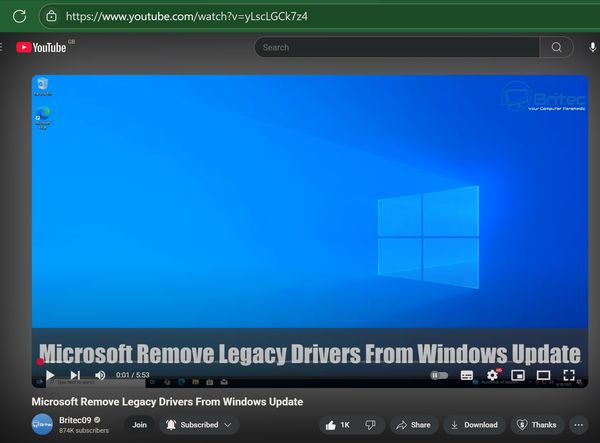Enter full screen mode
600x443 pixels.
[569, 375]
